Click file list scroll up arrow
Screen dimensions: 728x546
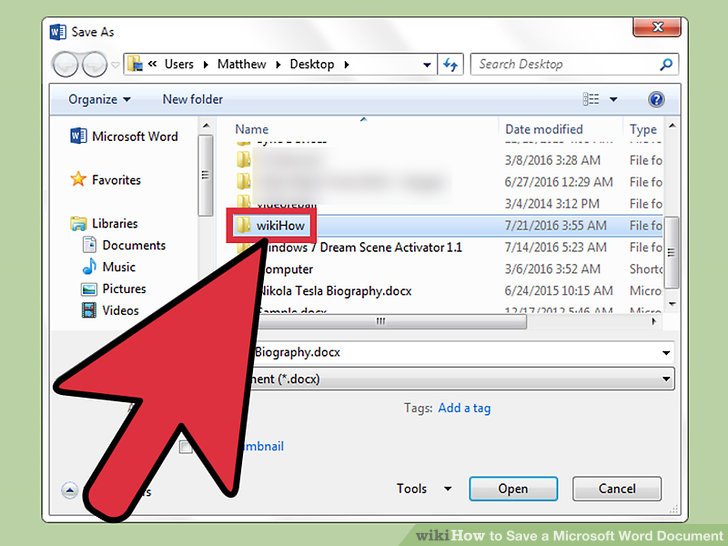[x=671, y=126]
